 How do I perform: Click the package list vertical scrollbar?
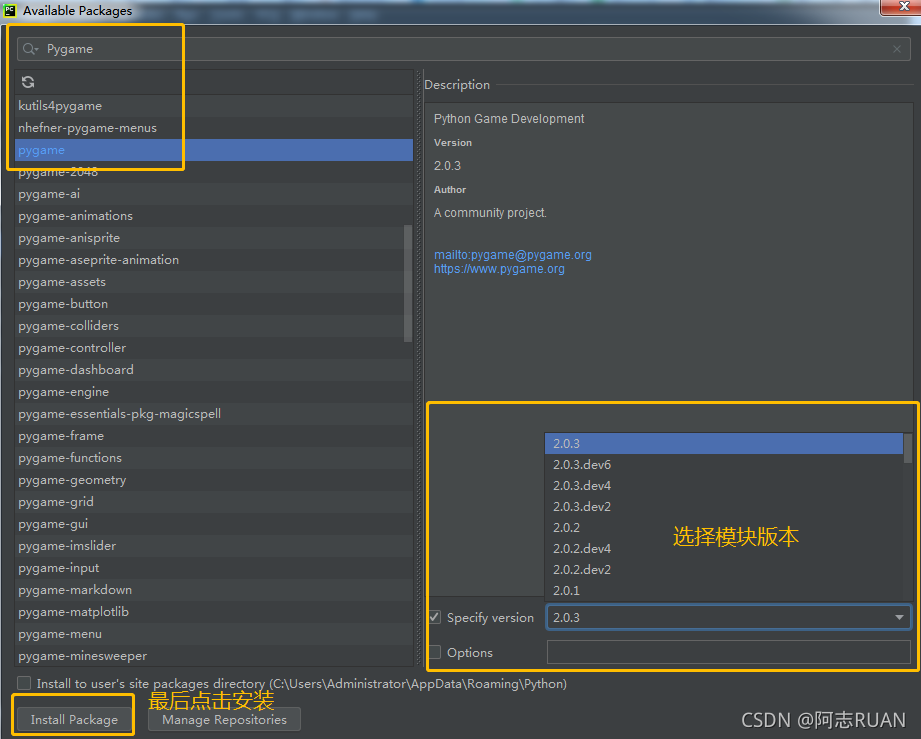(408, 284)
